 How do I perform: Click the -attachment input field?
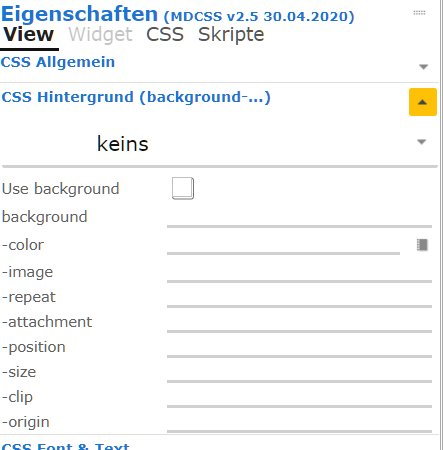pos(299,323)
